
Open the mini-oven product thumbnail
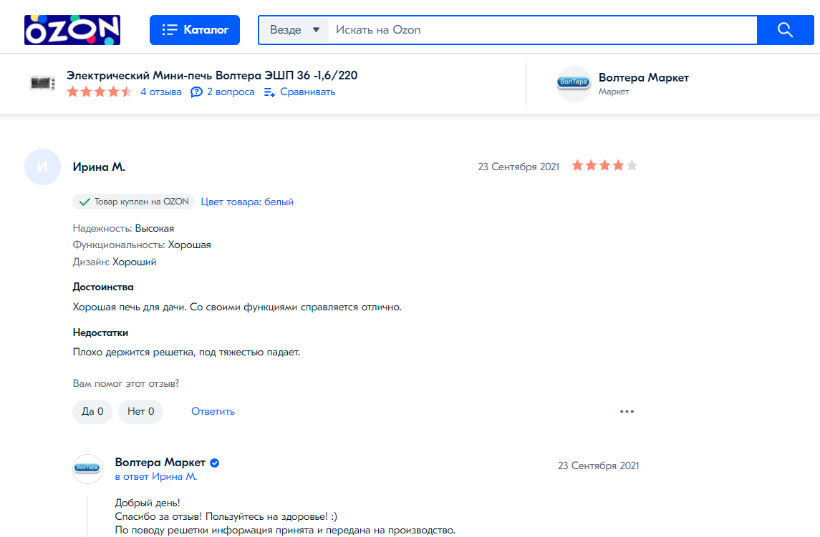click(42, 84)
